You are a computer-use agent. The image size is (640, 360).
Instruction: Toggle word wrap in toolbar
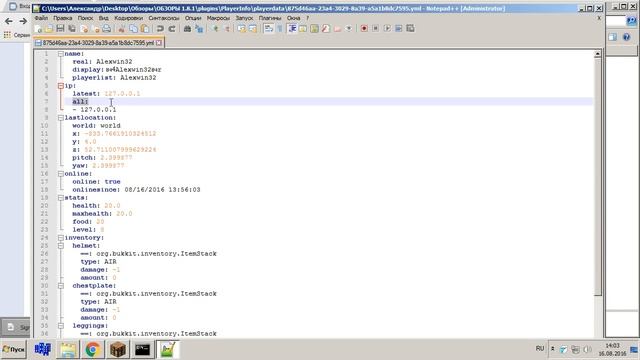pos(269,29)
